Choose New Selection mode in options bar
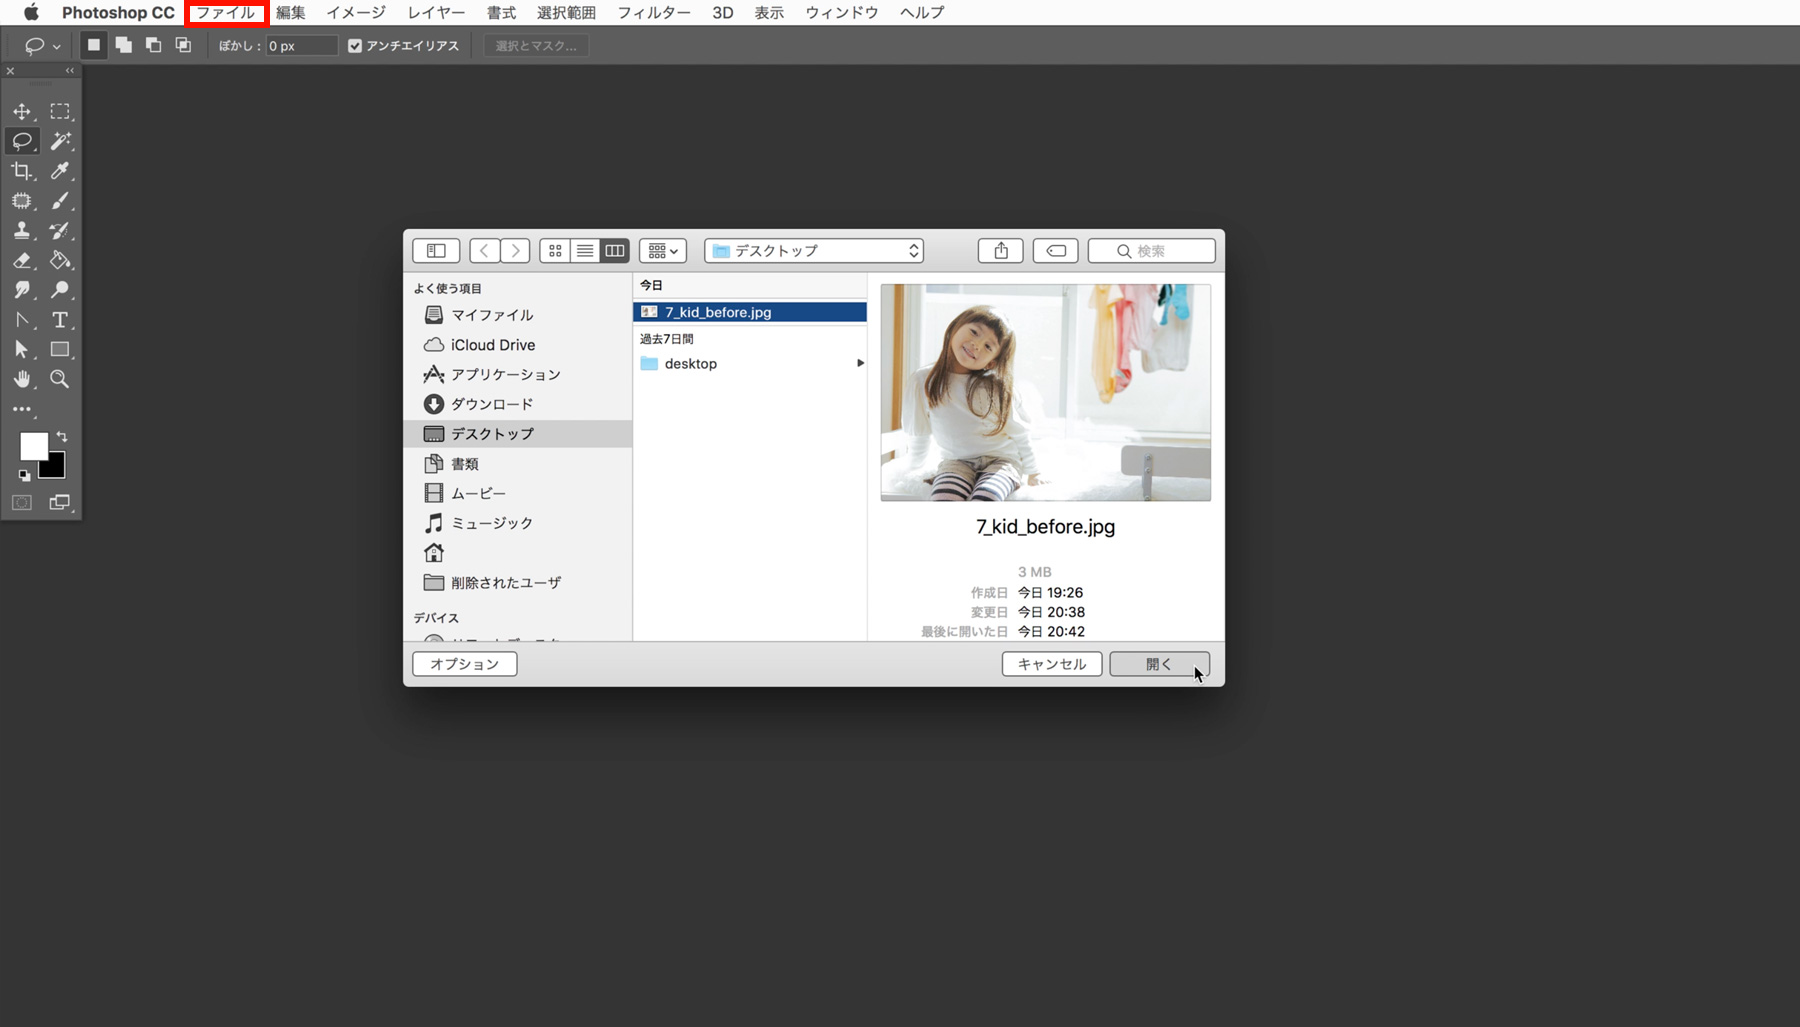 tap(94, 45)
